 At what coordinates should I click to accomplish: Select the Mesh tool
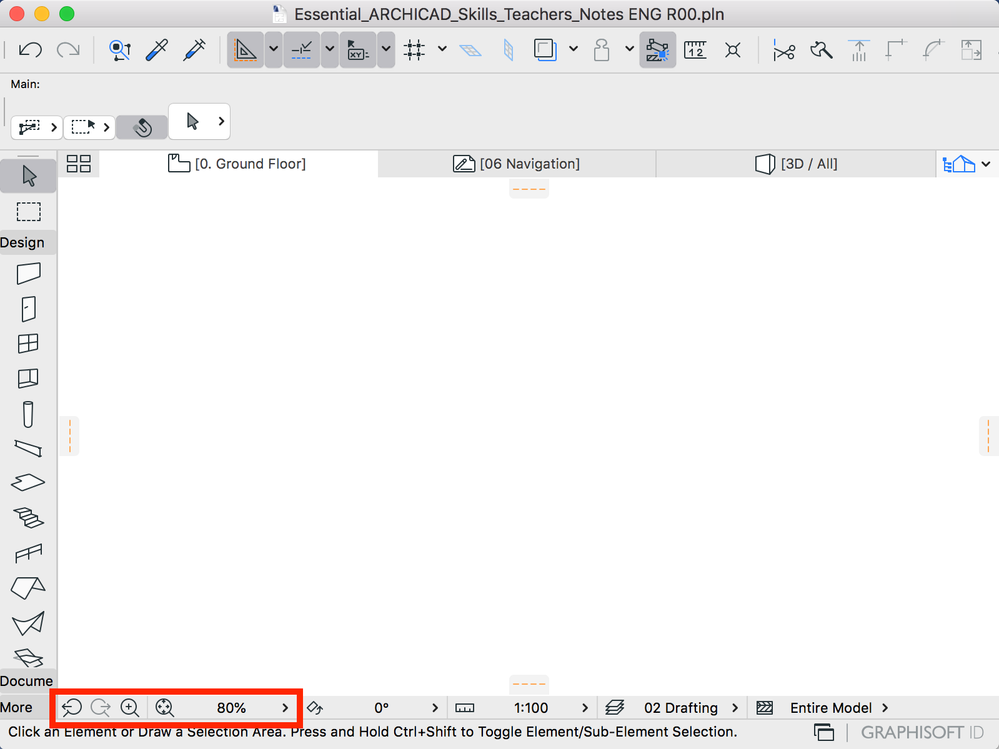pyautogui.click(x=28, y=657)
